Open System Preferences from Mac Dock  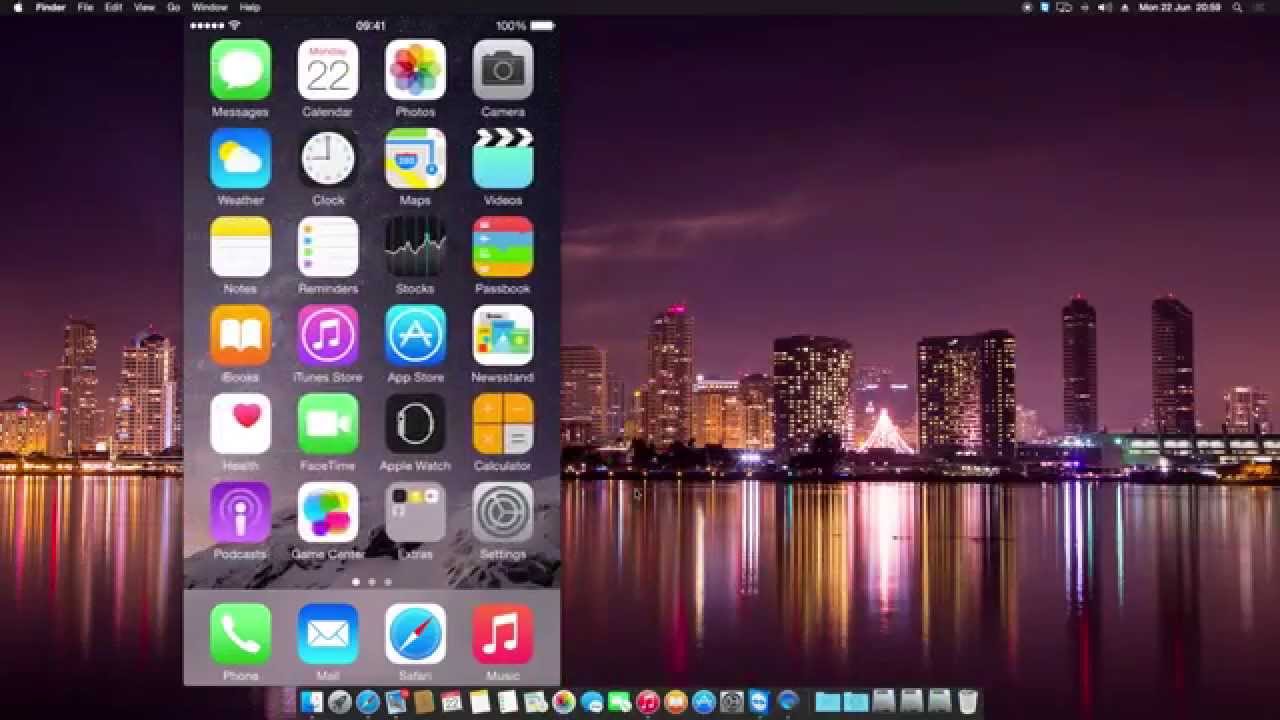[x=731, y=702]
